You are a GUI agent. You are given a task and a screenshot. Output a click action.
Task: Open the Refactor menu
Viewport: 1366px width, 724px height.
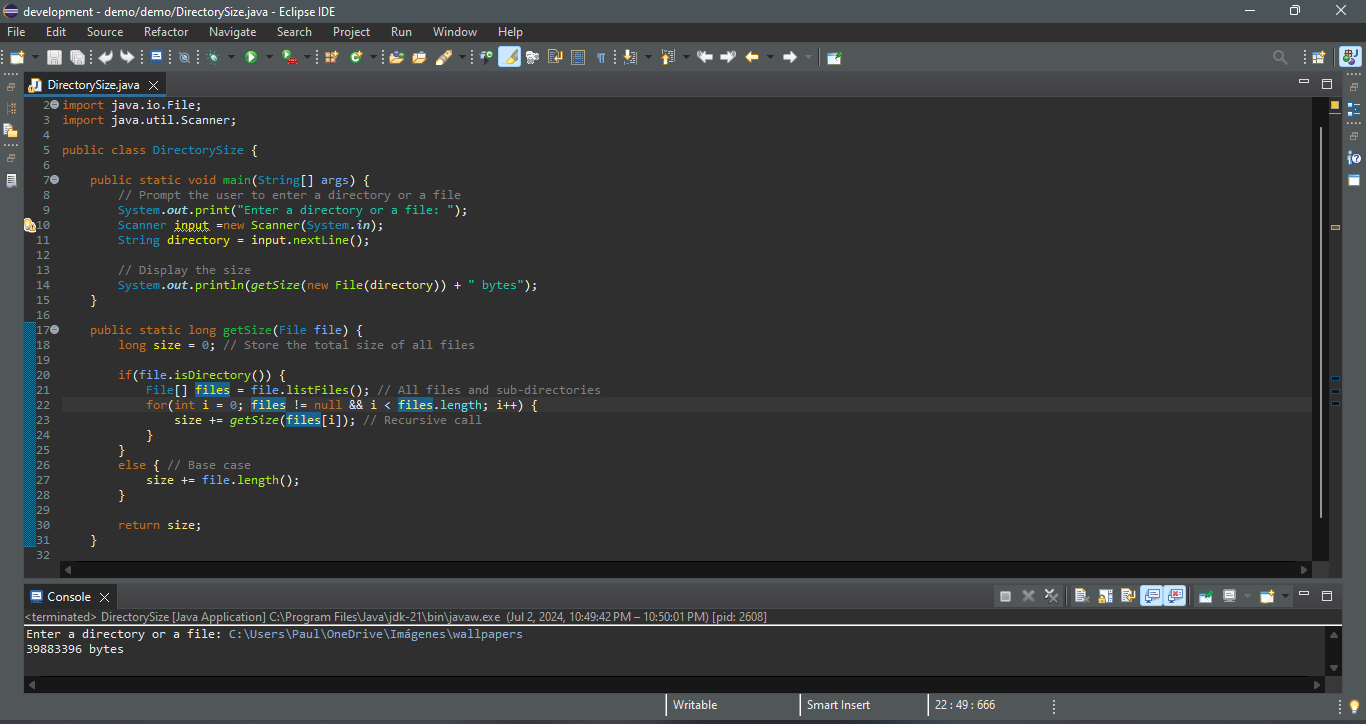pos(166,32)
